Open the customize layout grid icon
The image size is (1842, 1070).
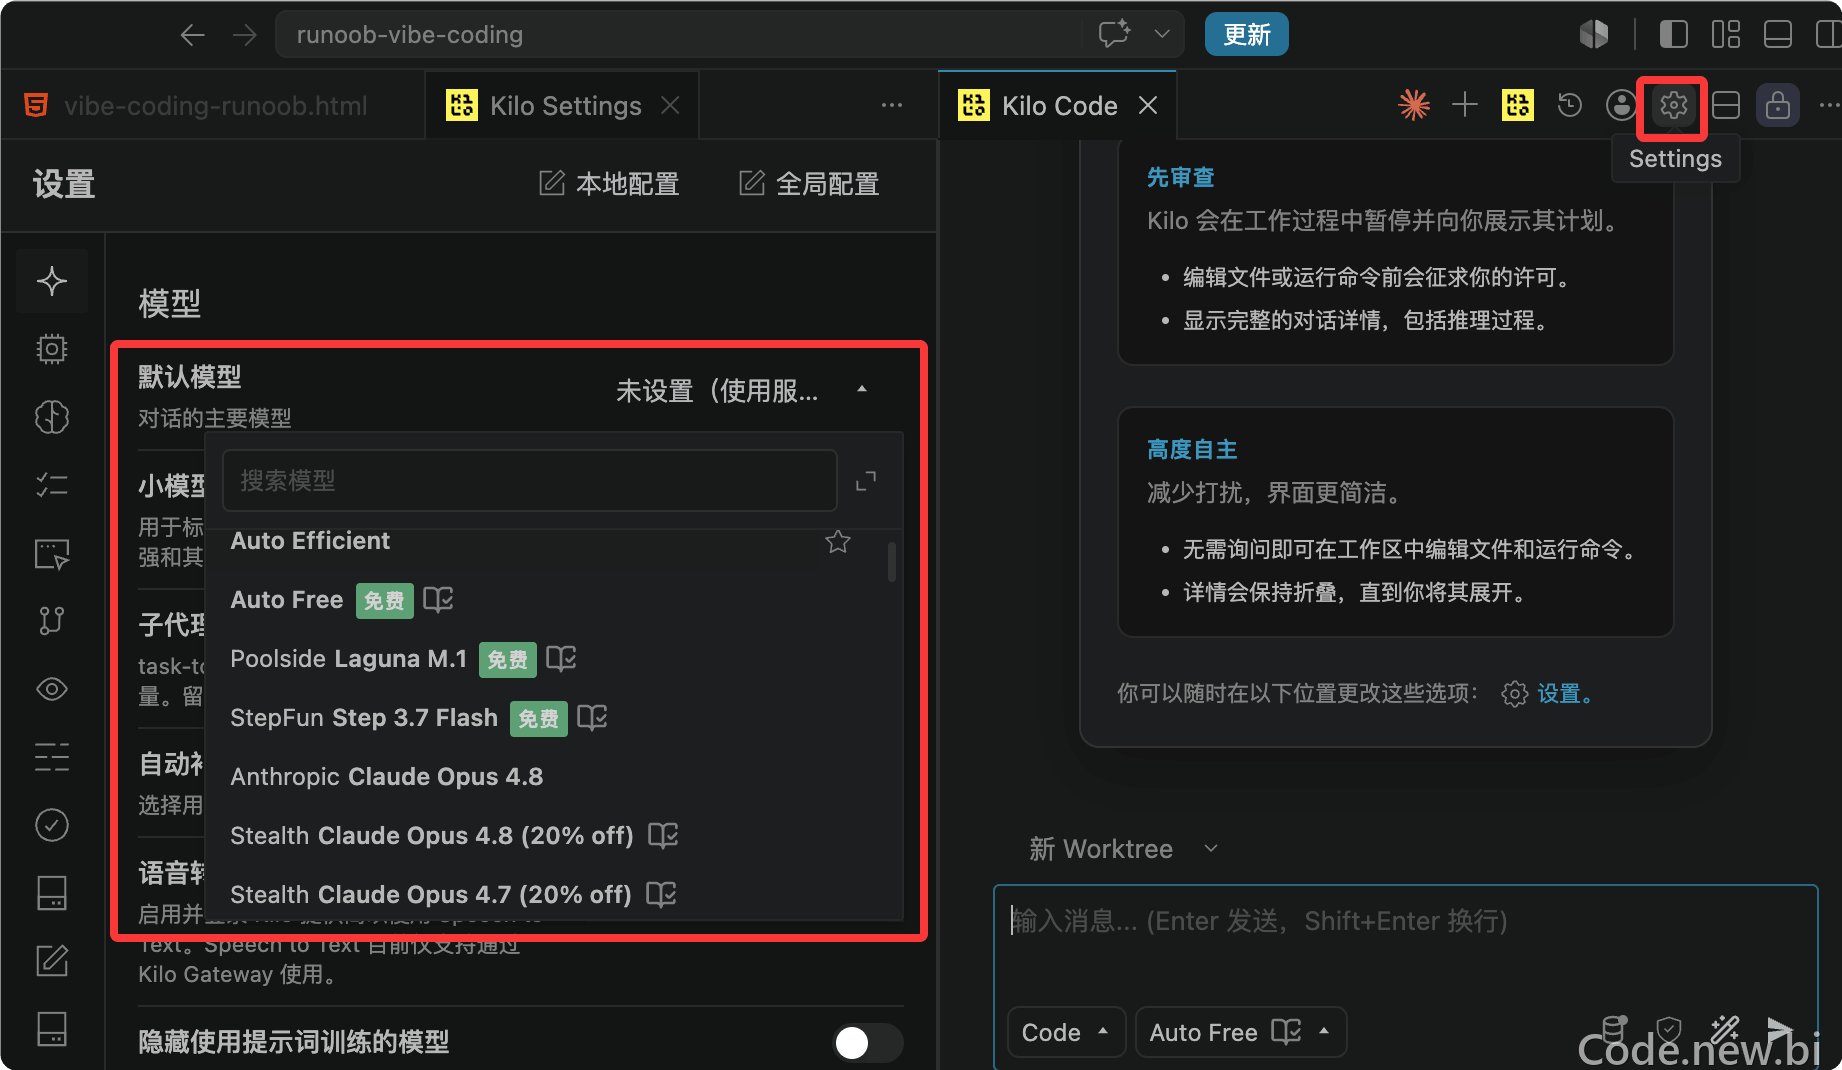tap(1726, 35)
